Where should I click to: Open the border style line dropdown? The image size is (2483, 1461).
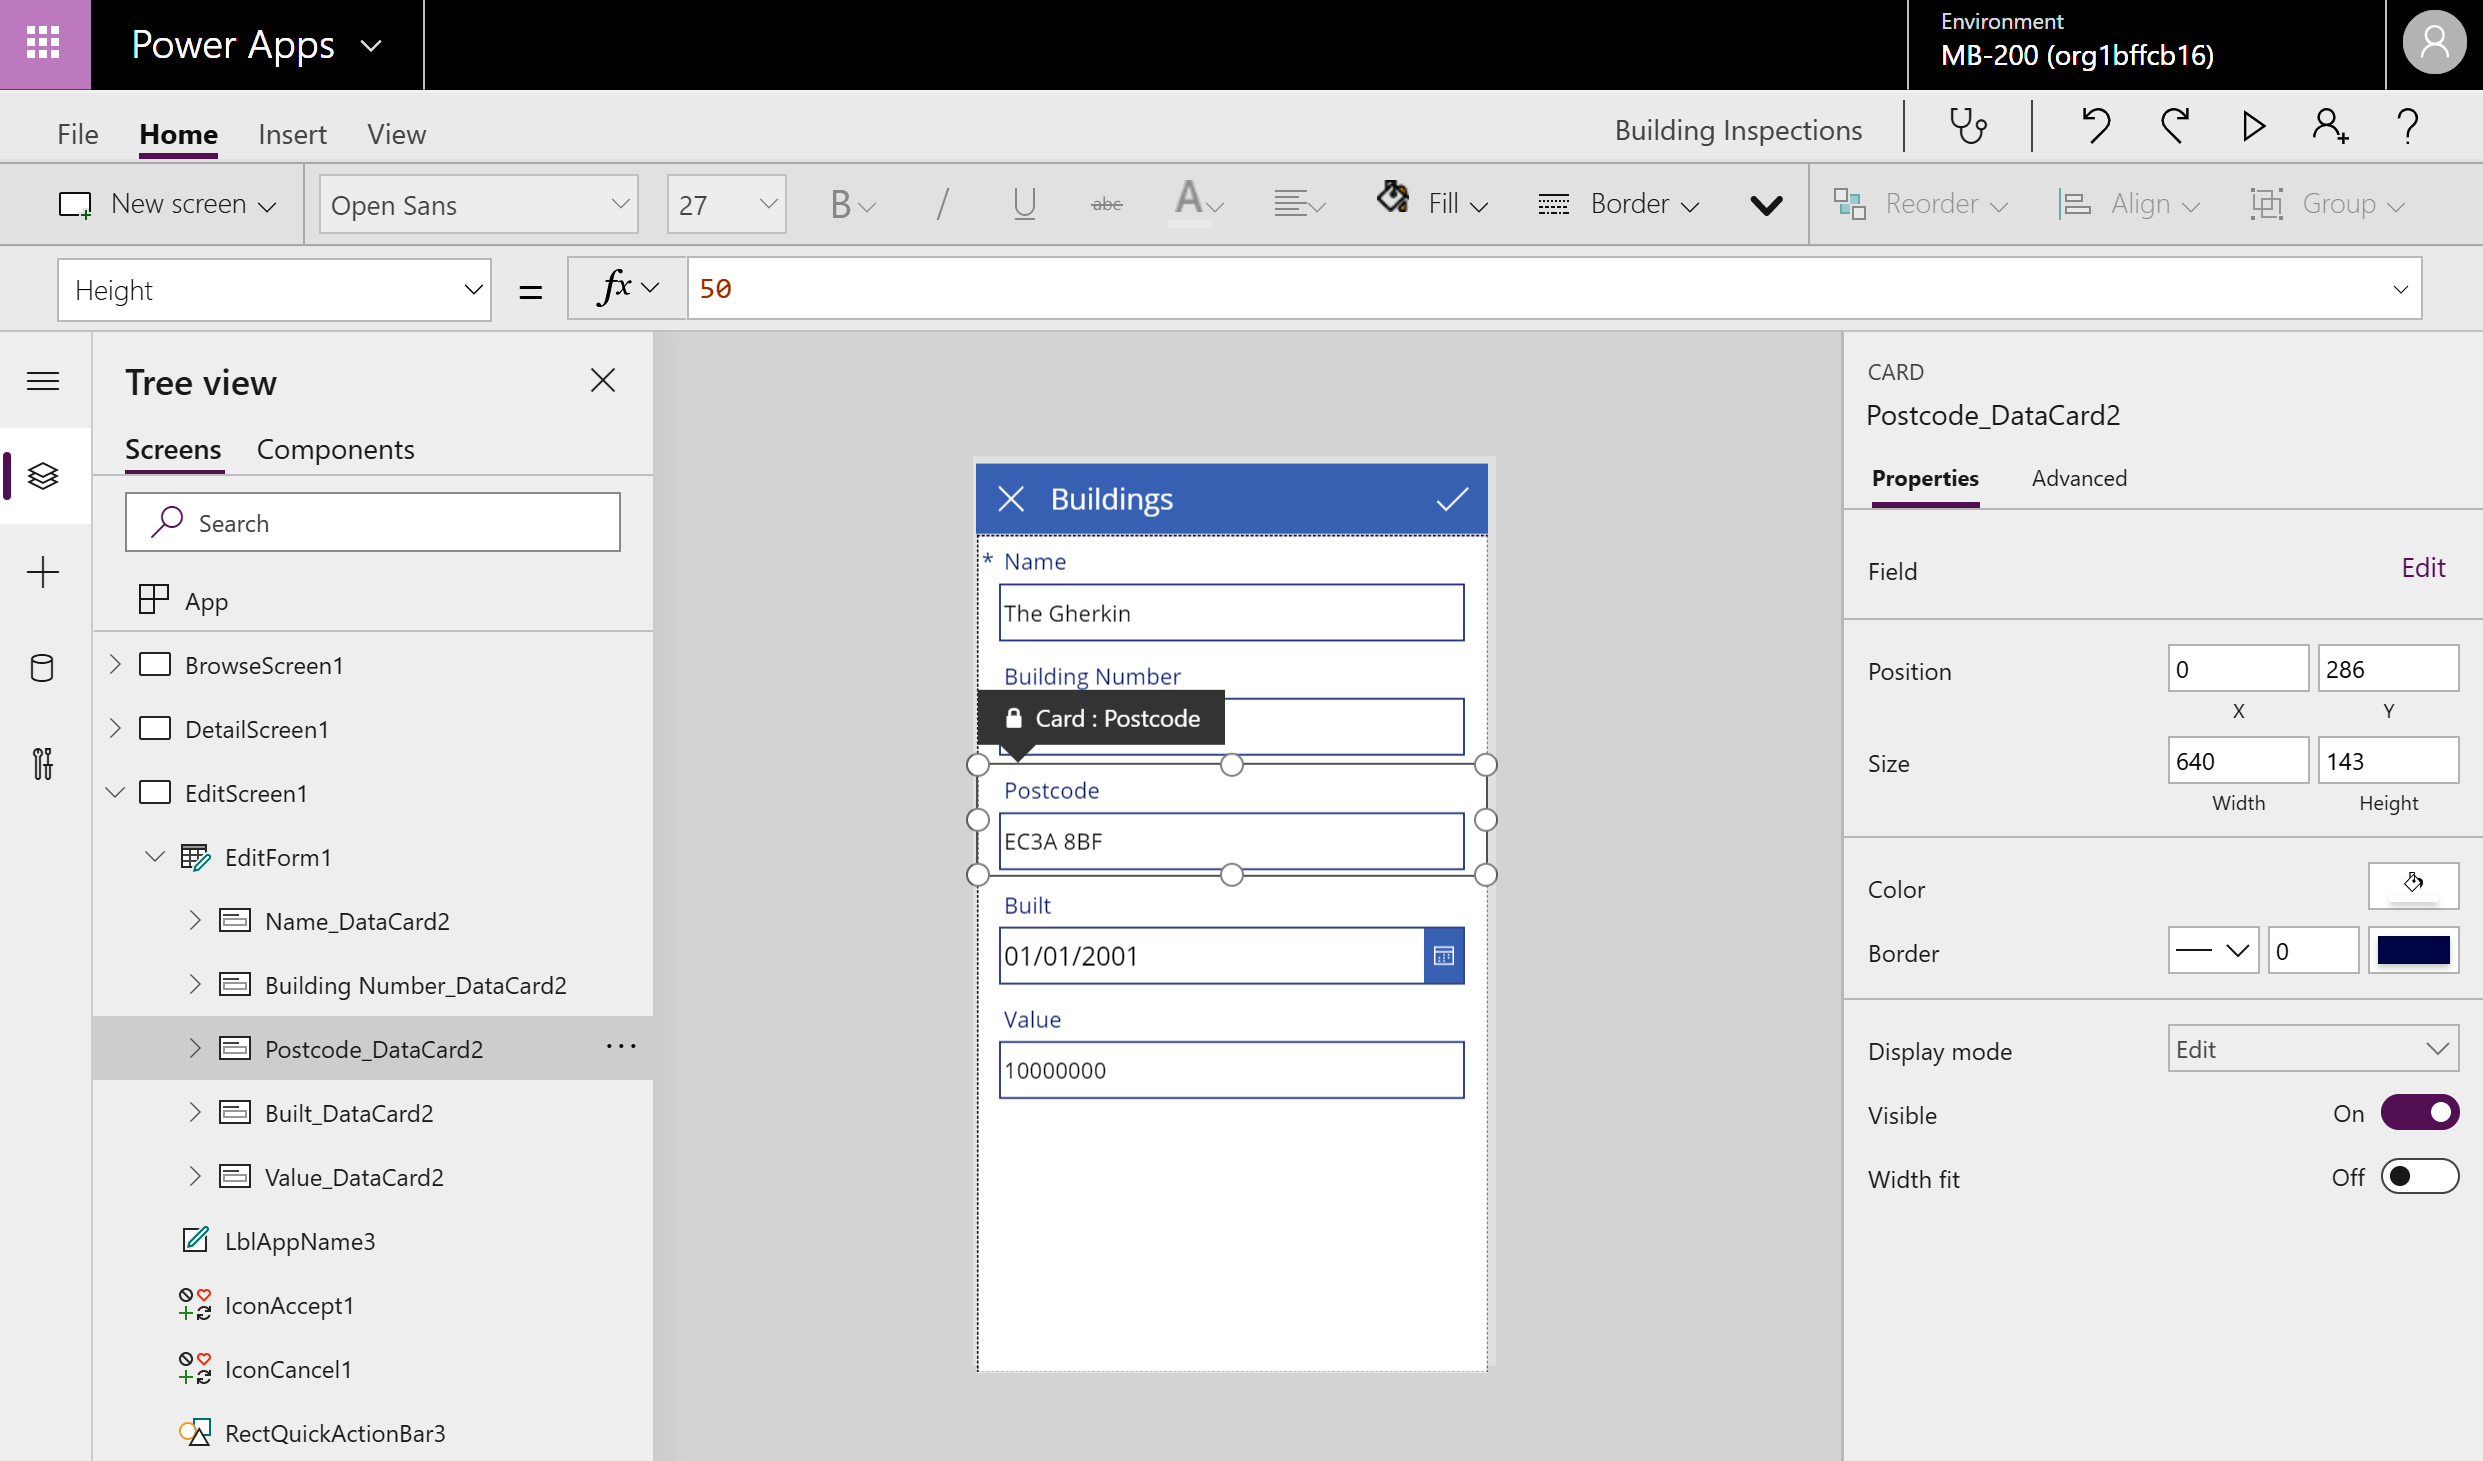[2213, 950]
